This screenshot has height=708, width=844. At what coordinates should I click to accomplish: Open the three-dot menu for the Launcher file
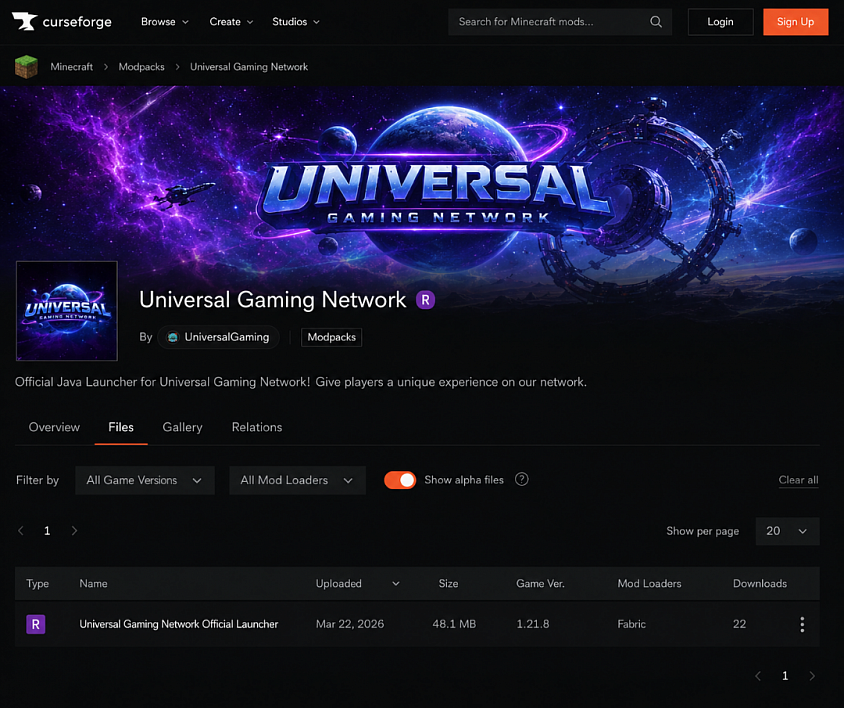click(x=802, y=624)
